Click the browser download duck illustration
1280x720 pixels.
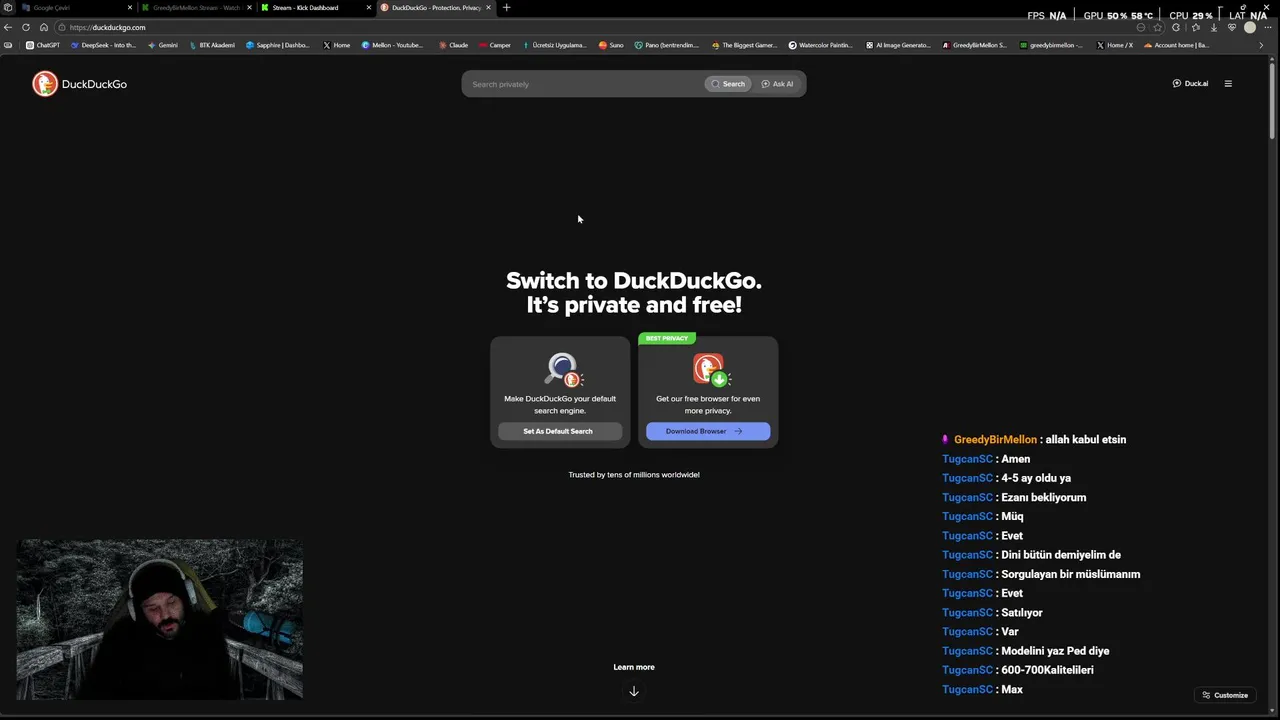(x=712, y=370)
